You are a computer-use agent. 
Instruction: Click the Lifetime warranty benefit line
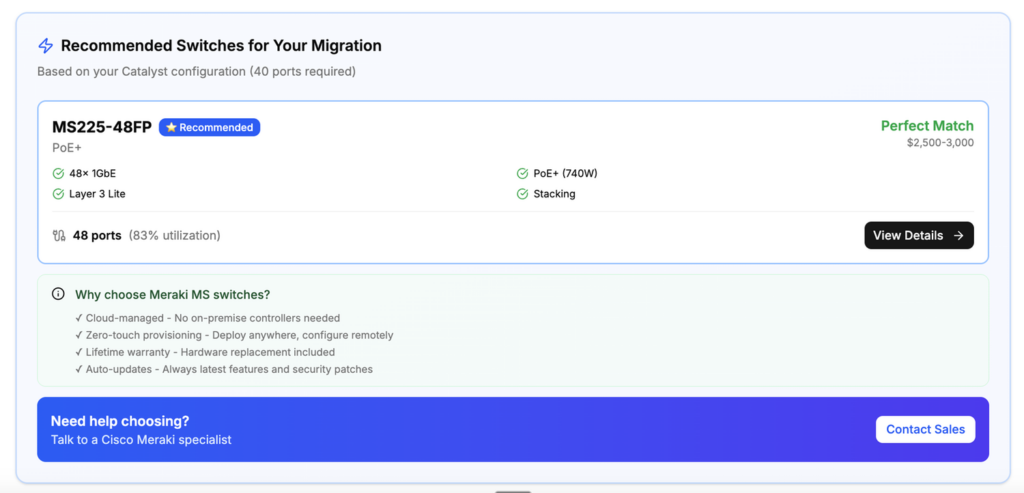(x=210, y=352)
